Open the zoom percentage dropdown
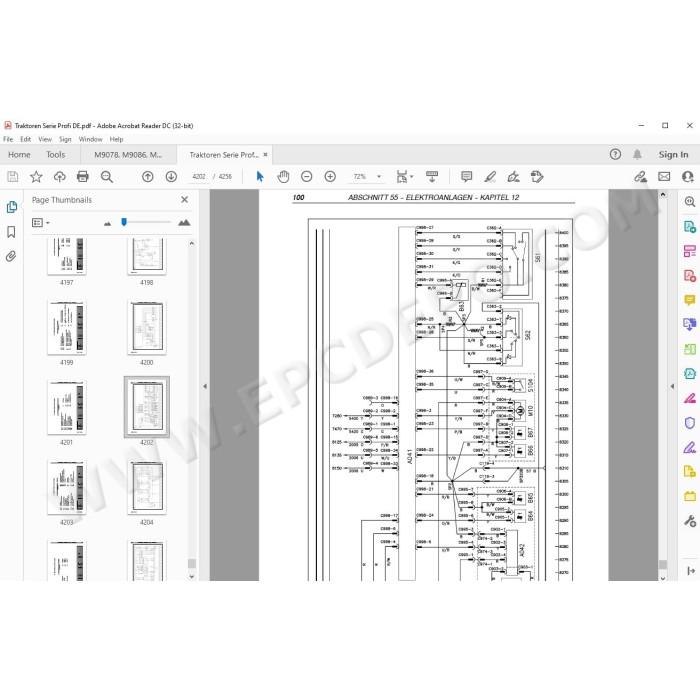This screenshot has width=700, height=700. pyautogui.click(x=379, y=177)
